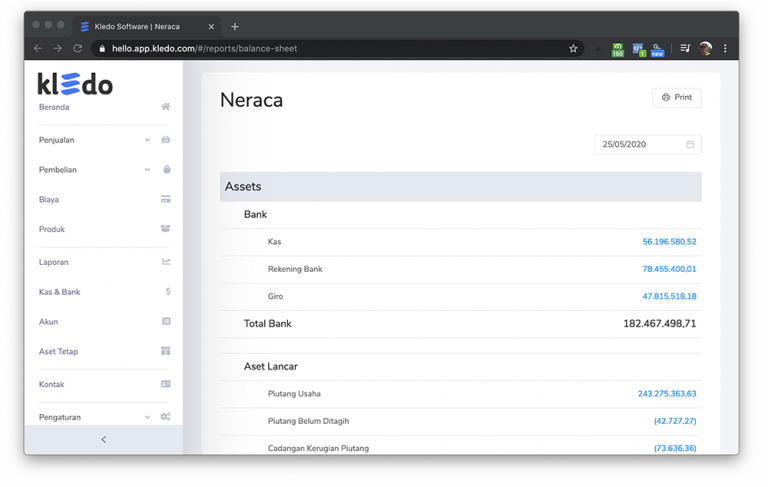
Task: Open the Chrome three-dot menu
Action: coord(725,49)
